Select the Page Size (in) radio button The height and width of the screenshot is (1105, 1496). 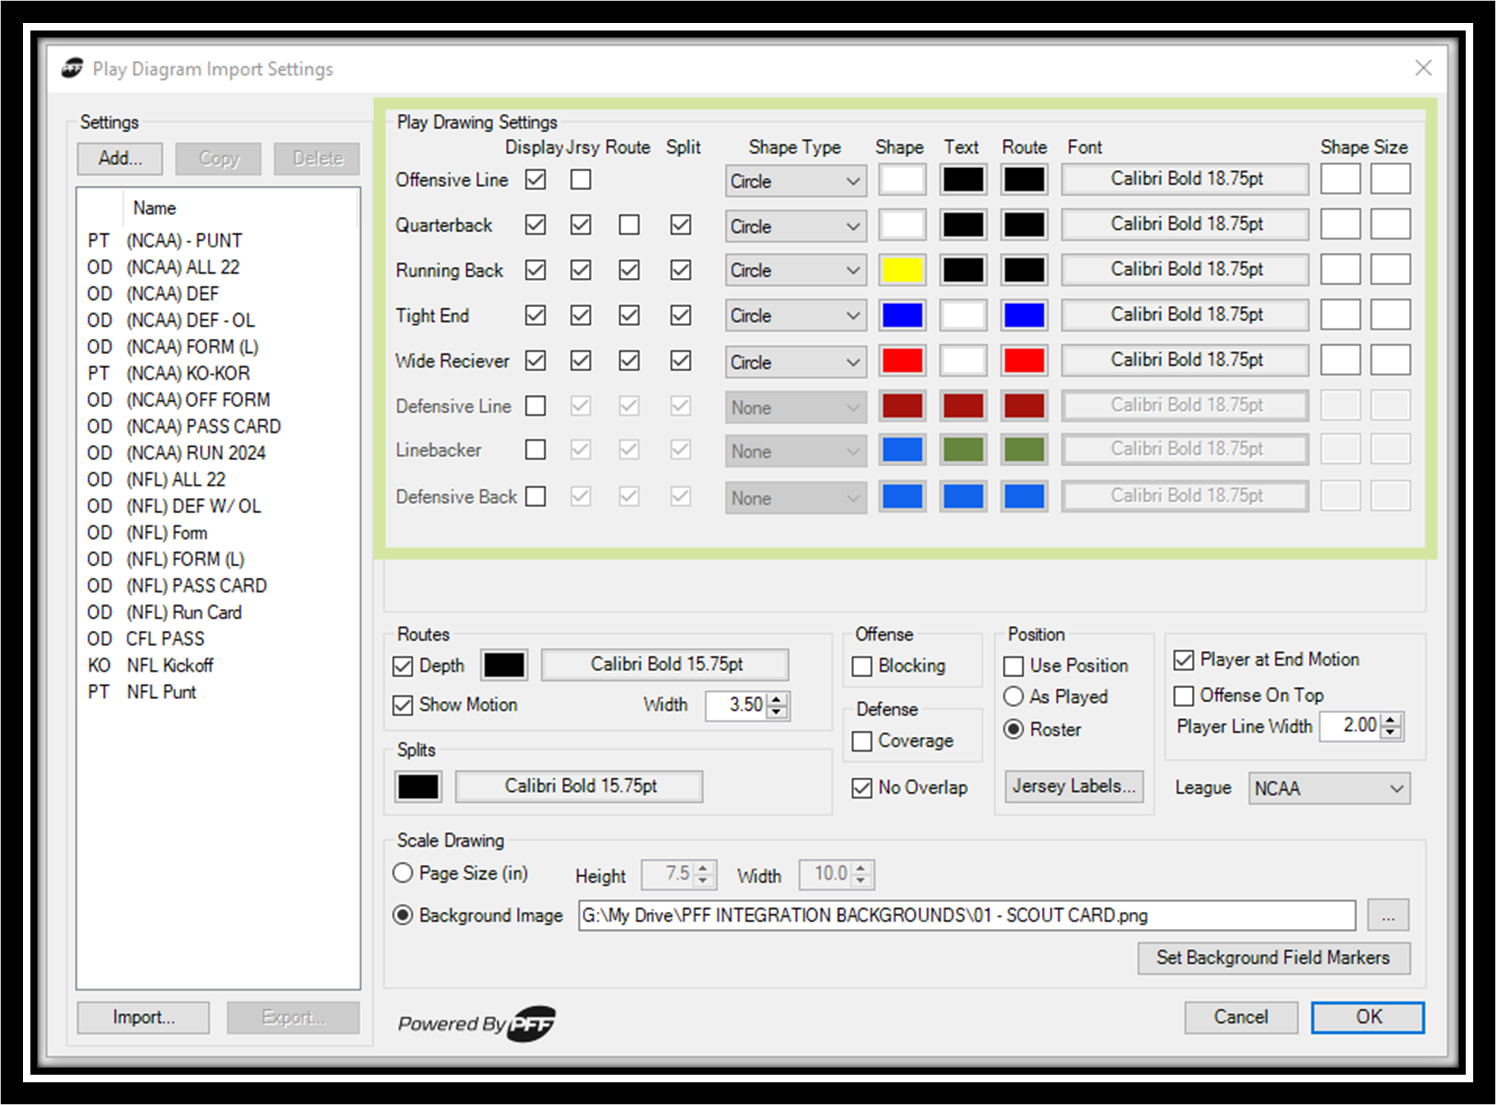coord(403,873)
